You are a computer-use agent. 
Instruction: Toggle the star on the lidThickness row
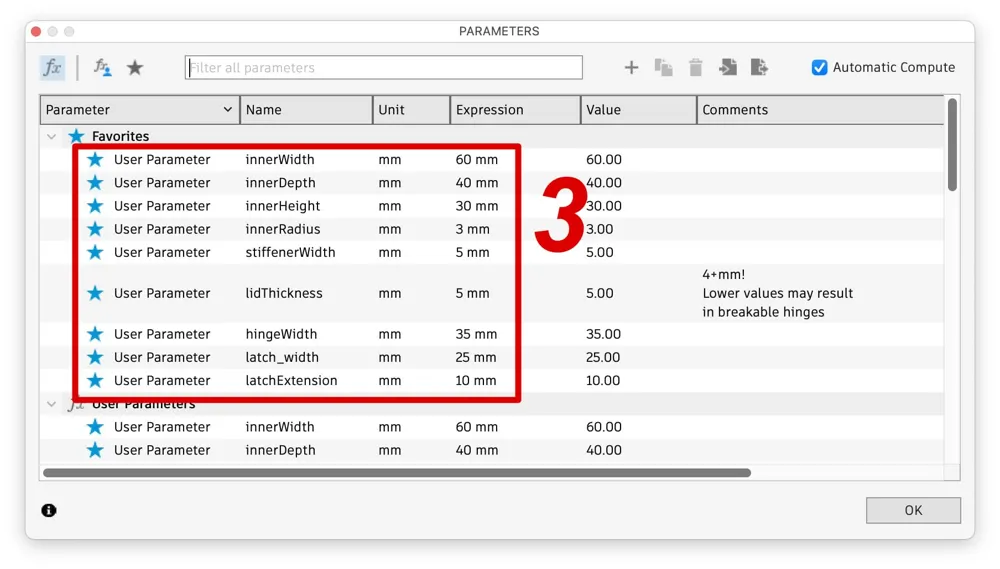pyautogui.click(x=95, y=293)
